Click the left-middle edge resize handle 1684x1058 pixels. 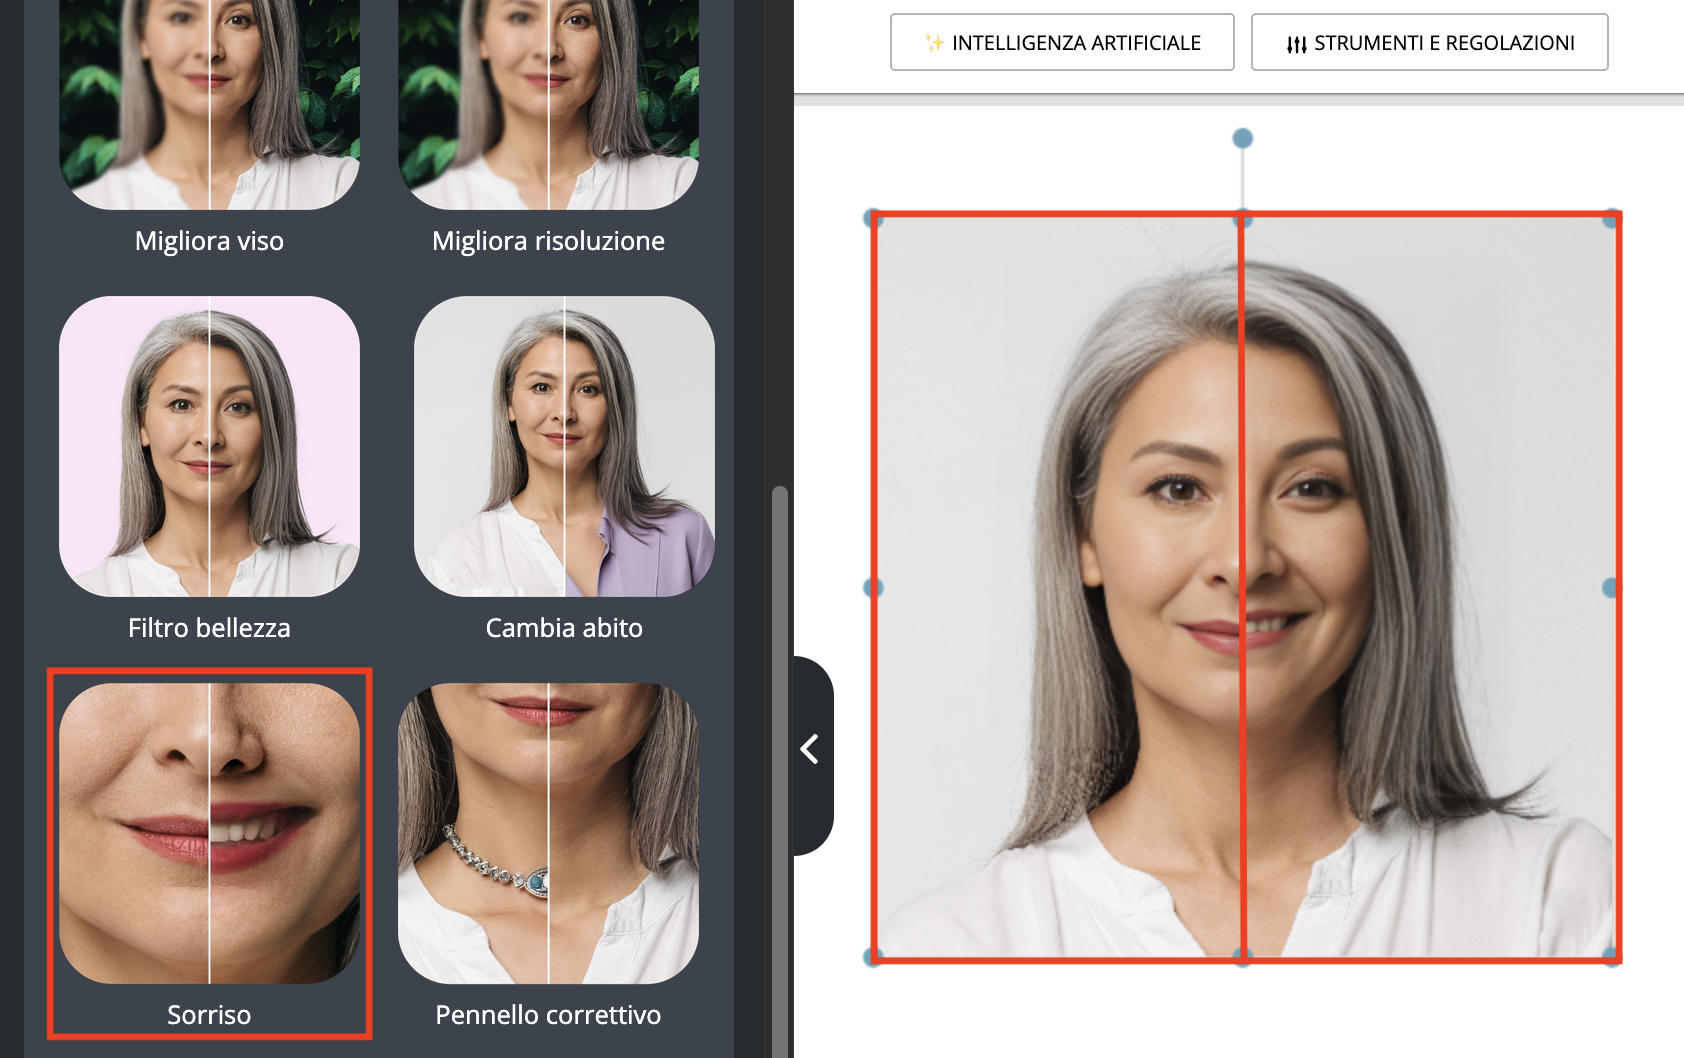tap(873, 587)
